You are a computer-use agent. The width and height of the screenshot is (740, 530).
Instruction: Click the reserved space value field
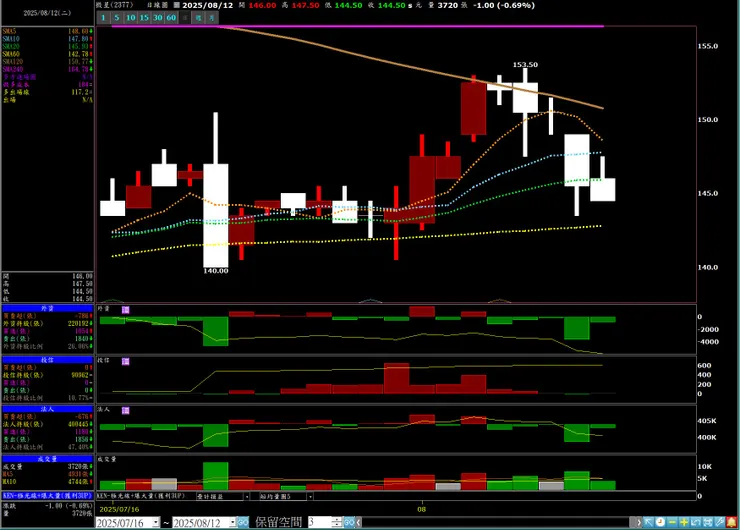tap(320, 522)
